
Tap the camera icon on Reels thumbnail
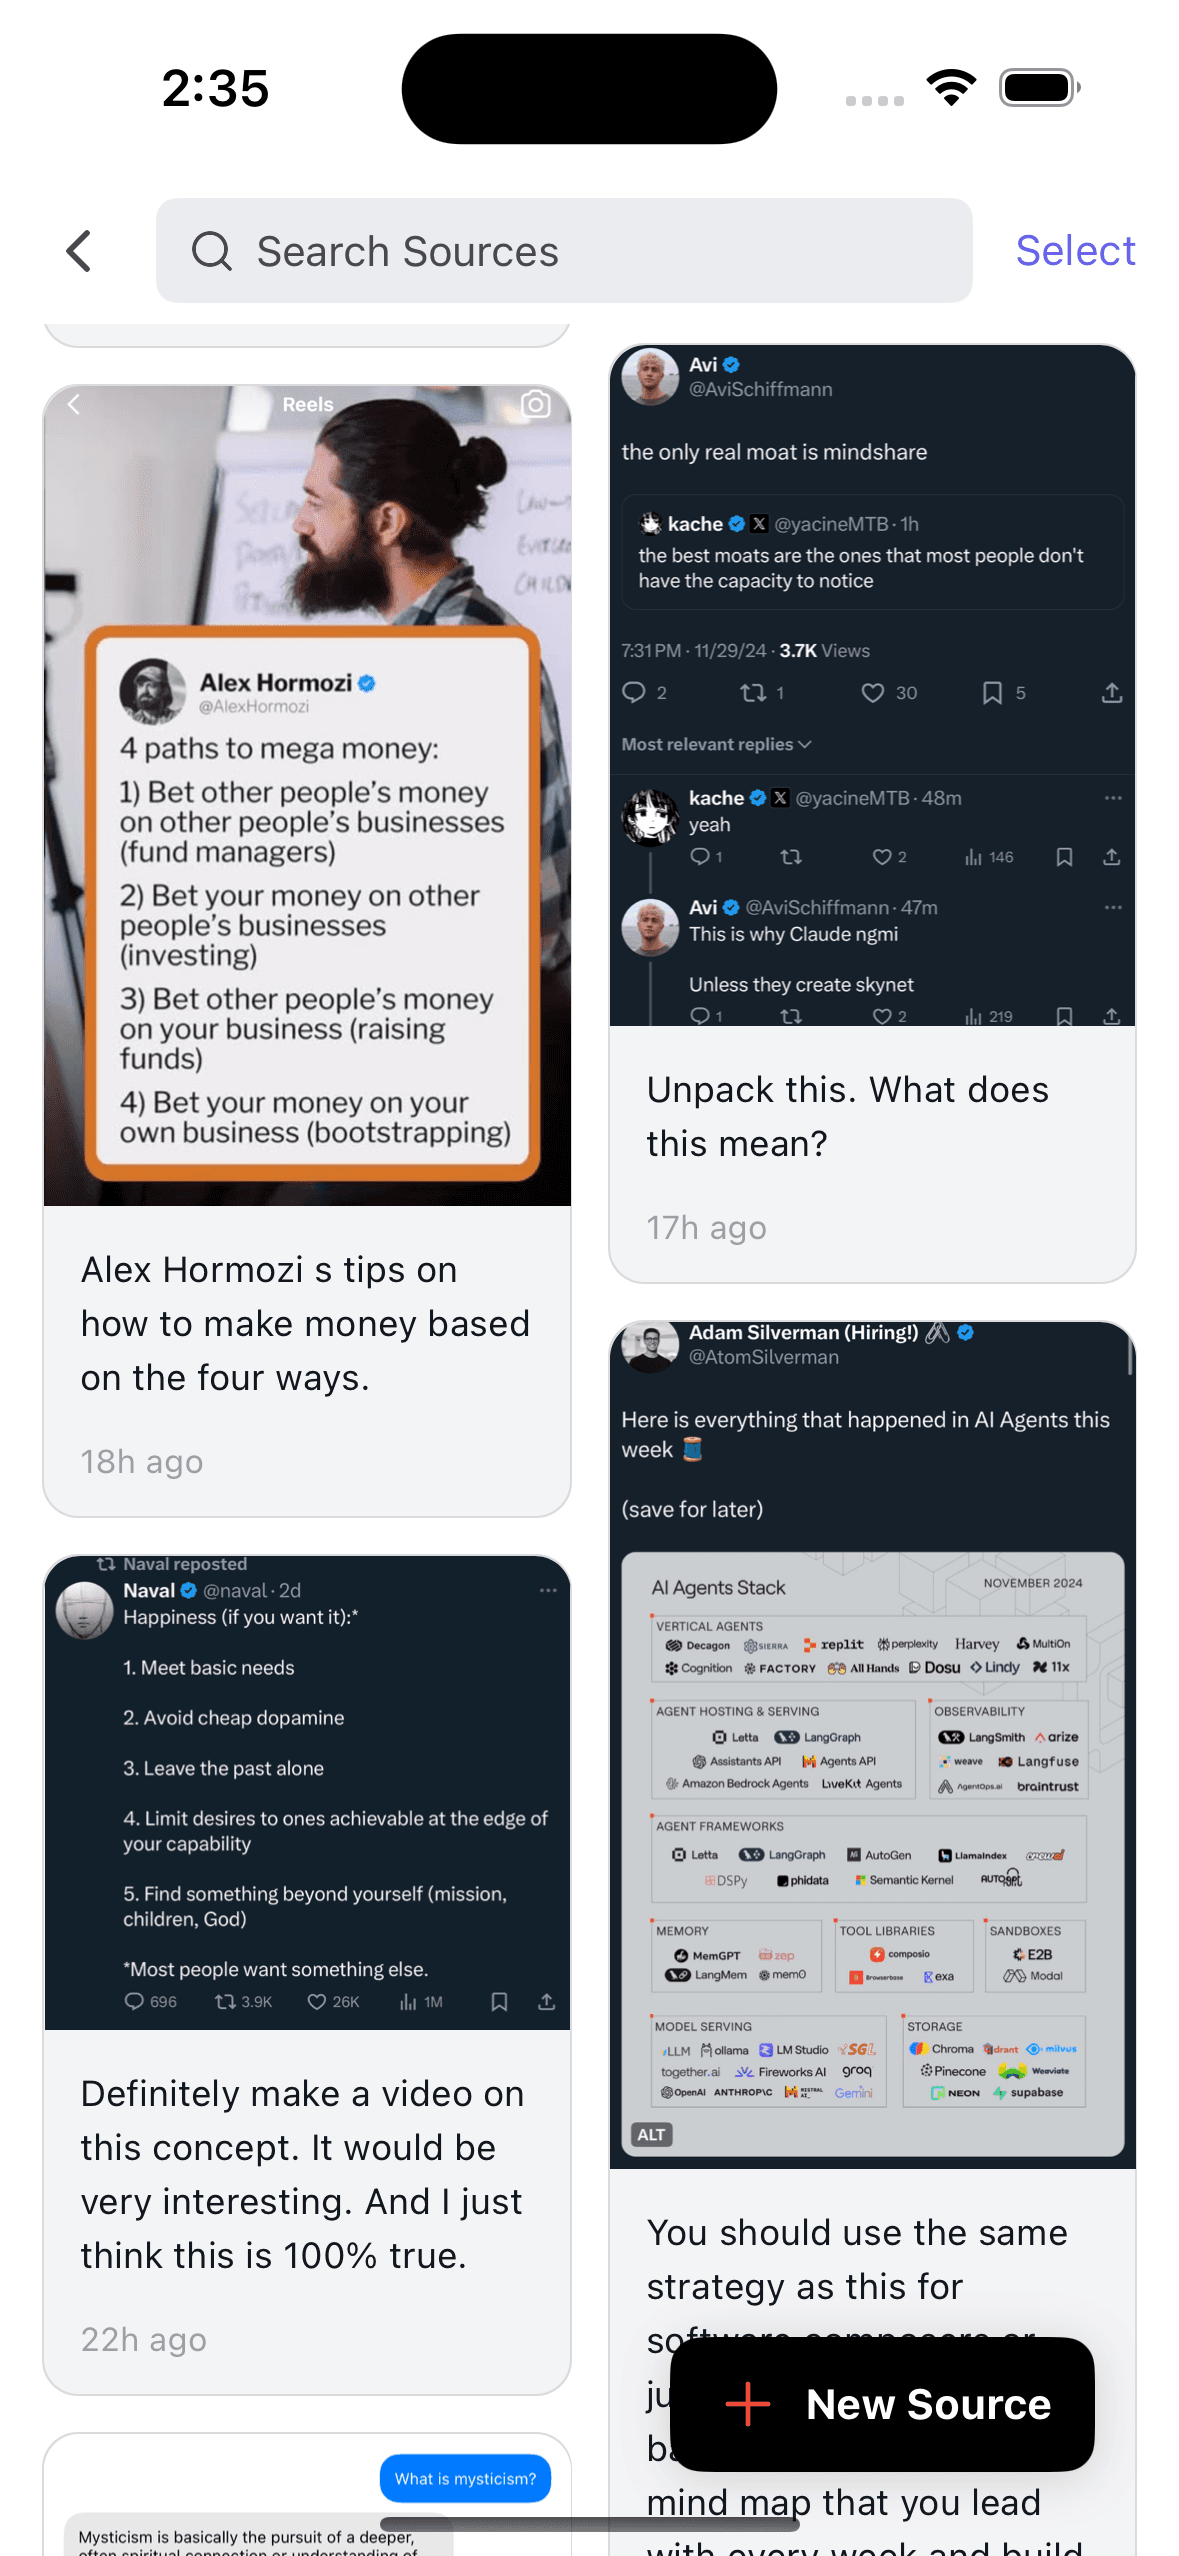(535, 404)
